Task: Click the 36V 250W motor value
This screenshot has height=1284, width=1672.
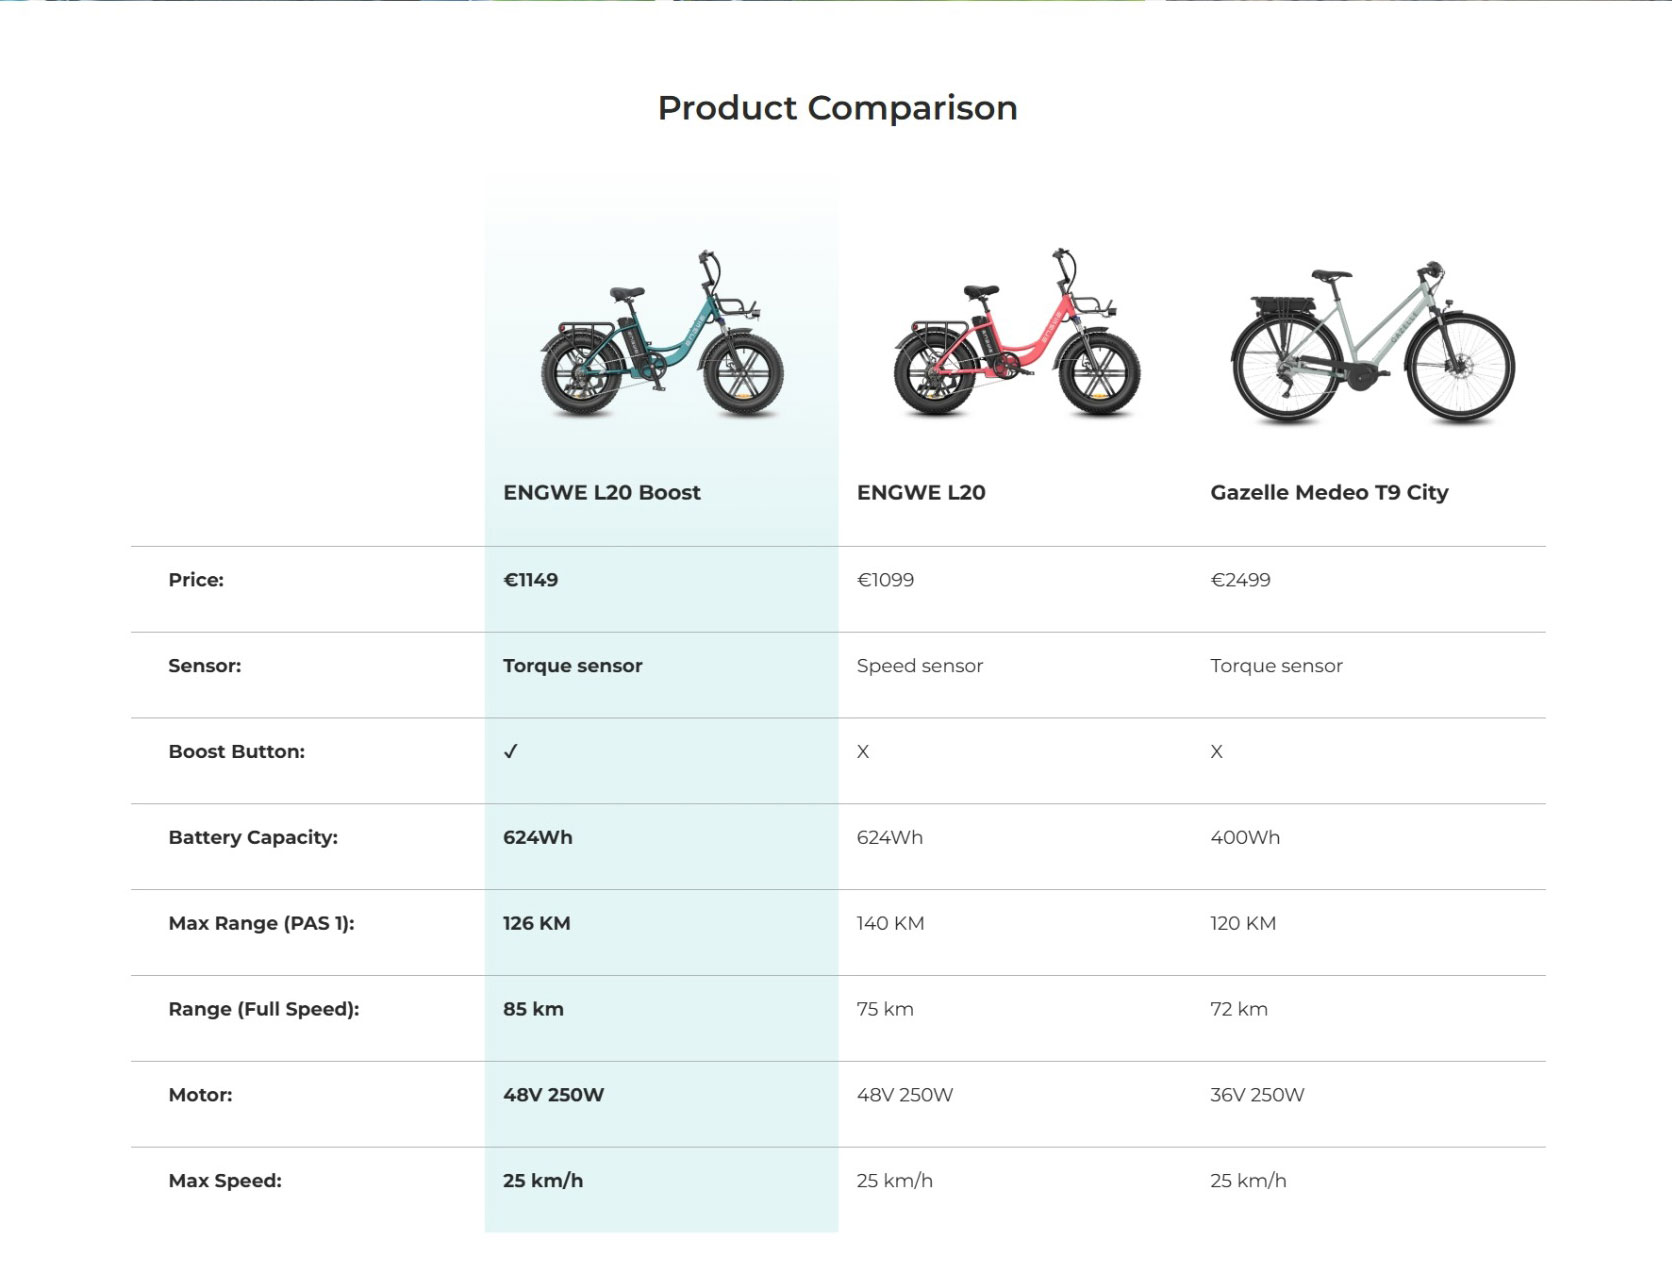Action: click(x=1256, y=1095)
